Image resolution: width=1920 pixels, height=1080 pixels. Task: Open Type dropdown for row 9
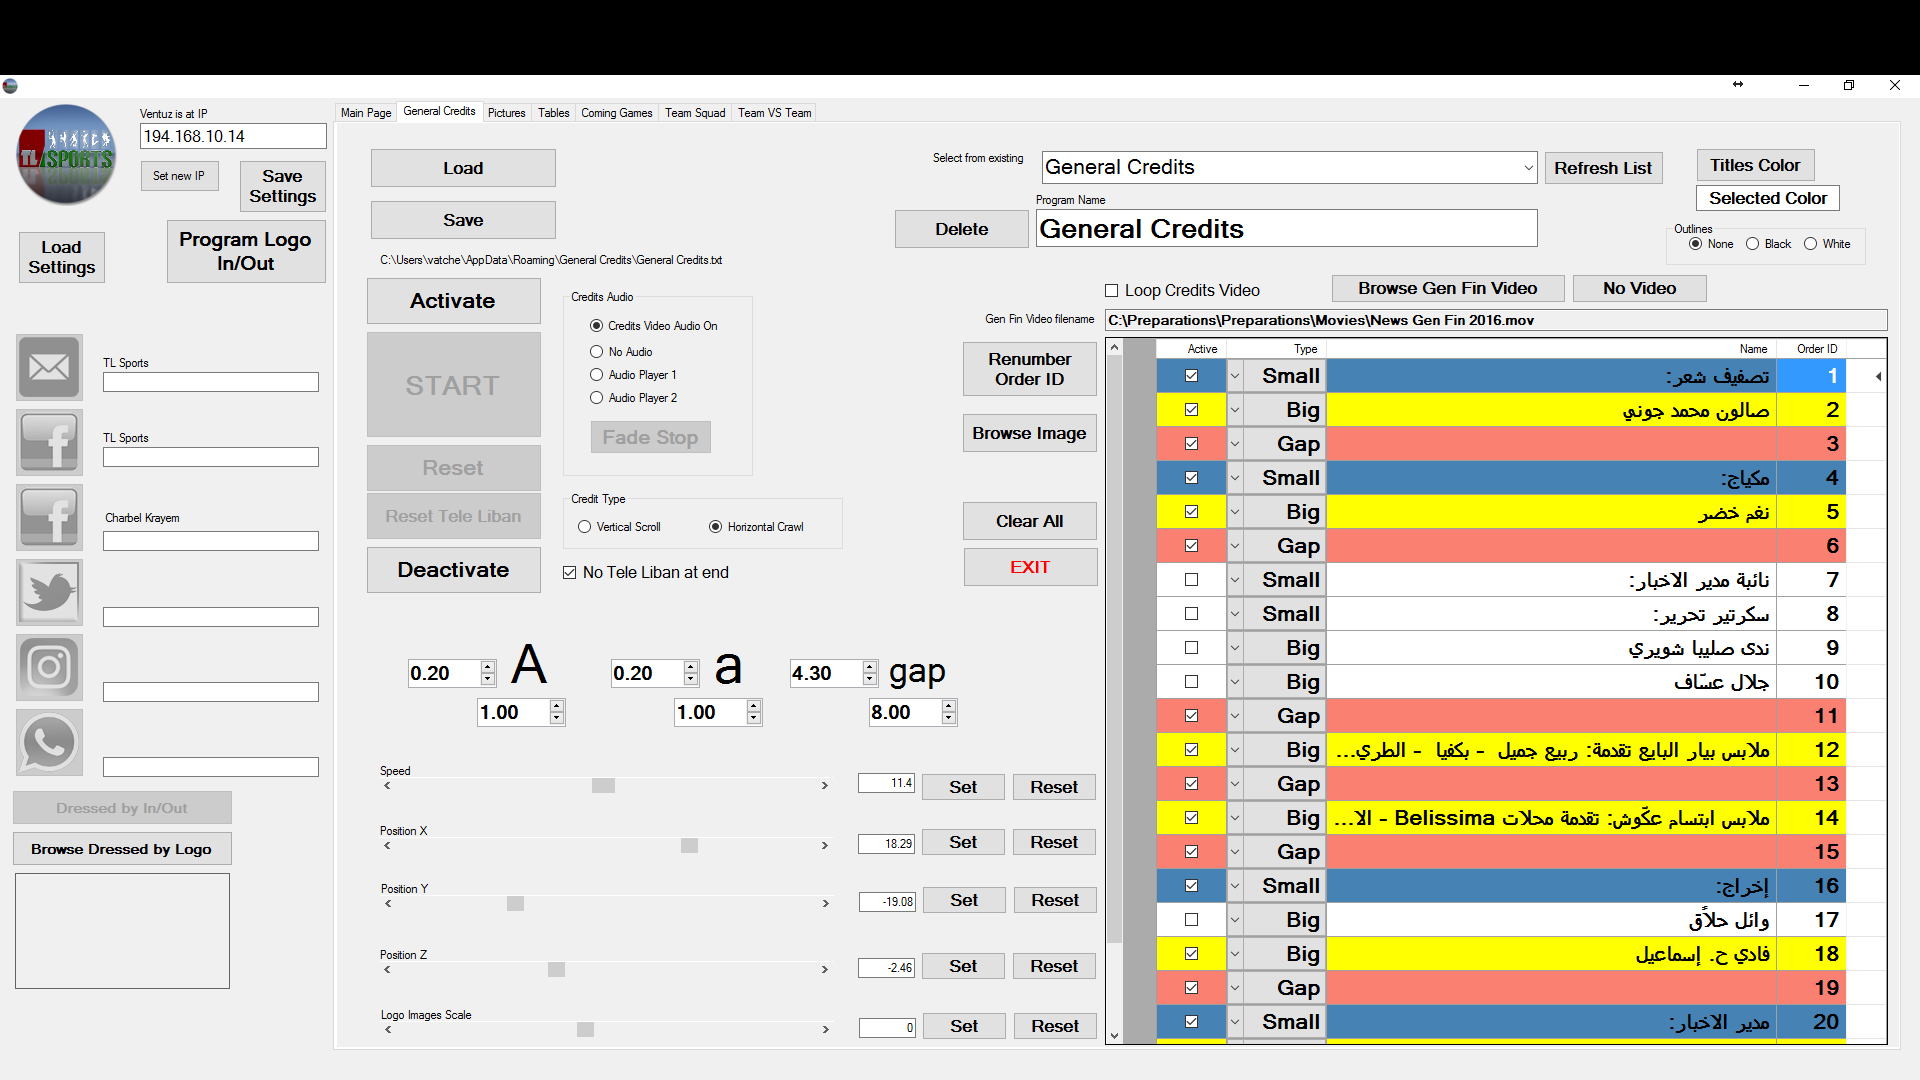click(1235, 648)
